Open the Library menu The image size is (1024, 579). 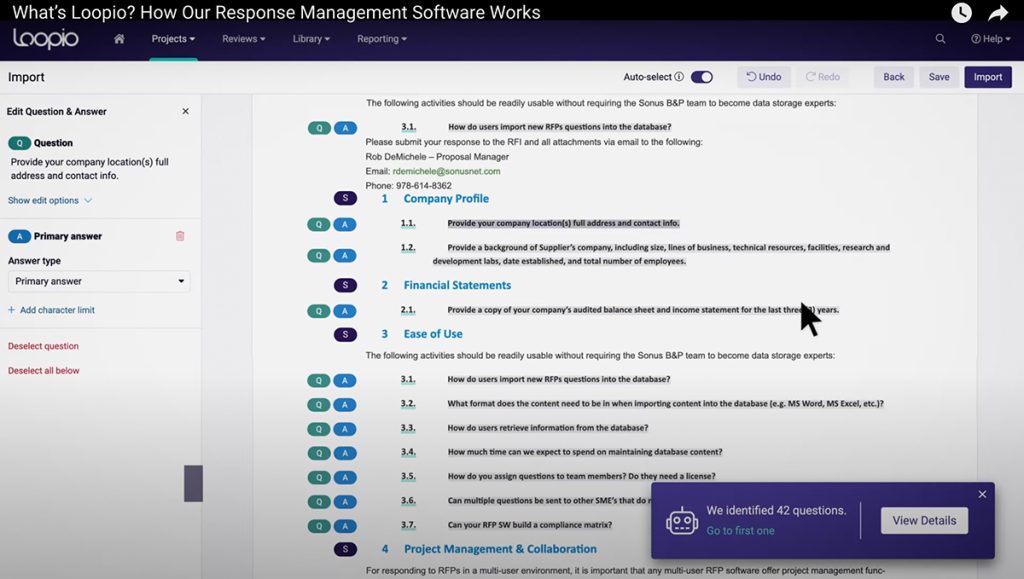click(x=310, y=38)
